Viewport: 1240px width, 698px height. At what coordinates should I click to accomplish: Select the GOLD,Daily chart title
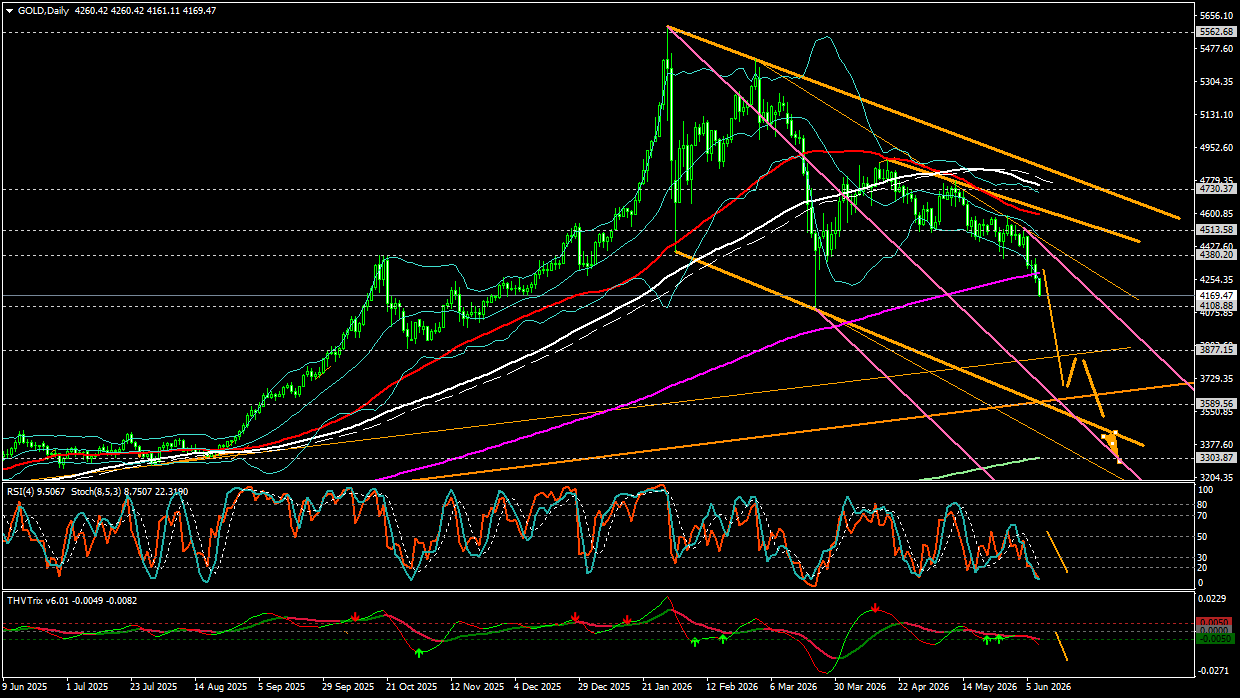[44, 10]
